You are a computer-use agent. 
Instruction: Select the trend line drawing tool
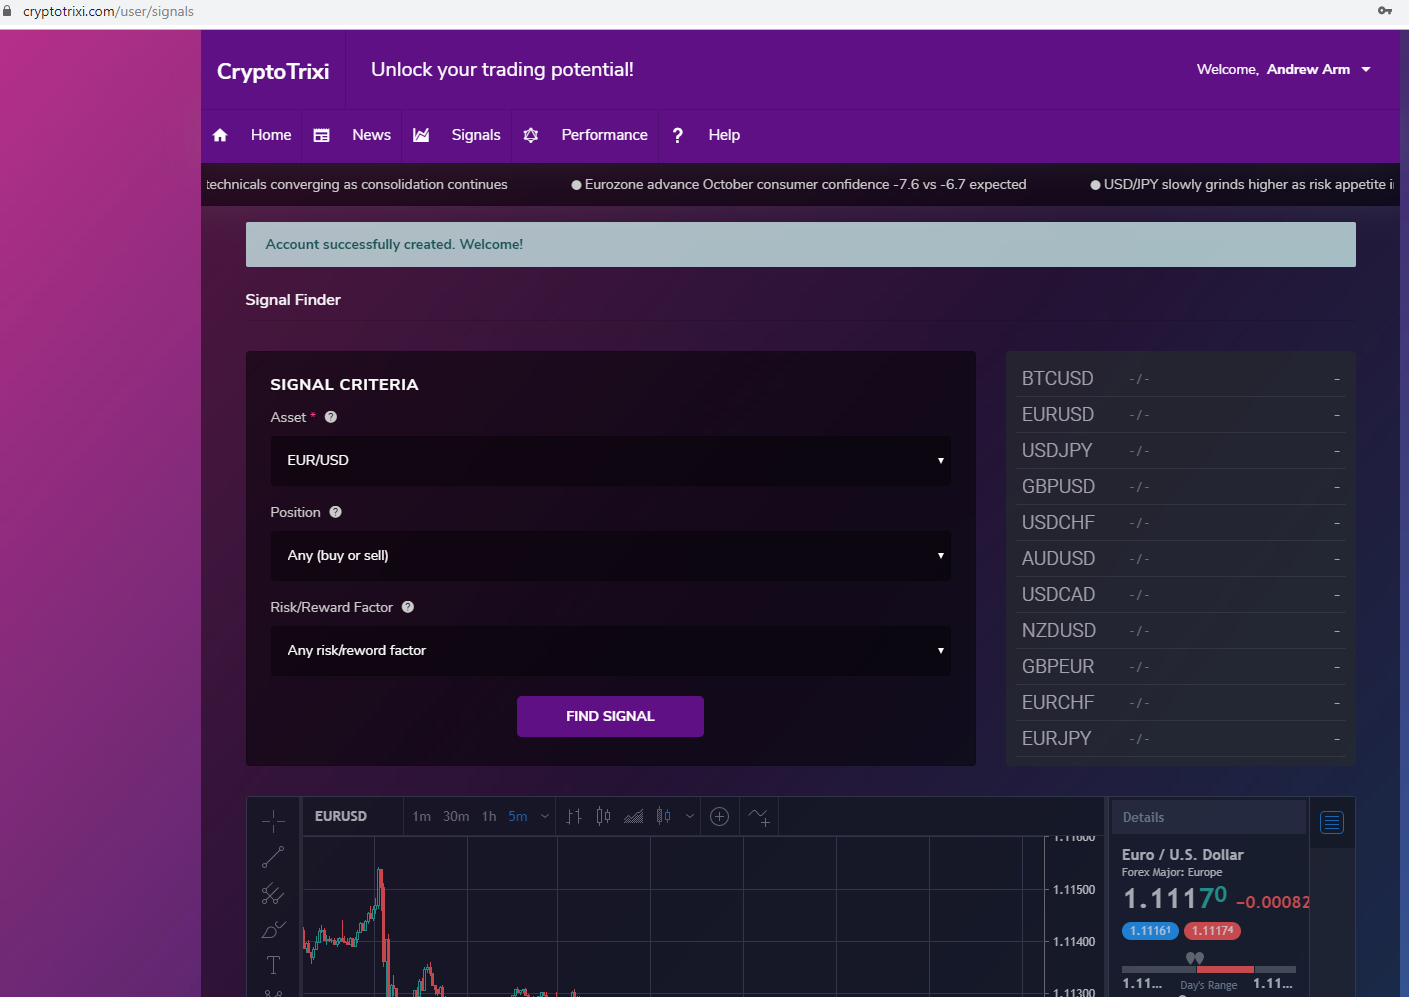click(x=273, y=858)
